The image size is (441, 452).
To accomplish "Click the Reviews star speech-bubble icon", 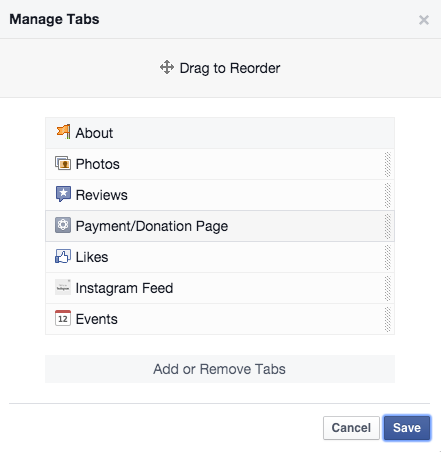I will 63,194.
